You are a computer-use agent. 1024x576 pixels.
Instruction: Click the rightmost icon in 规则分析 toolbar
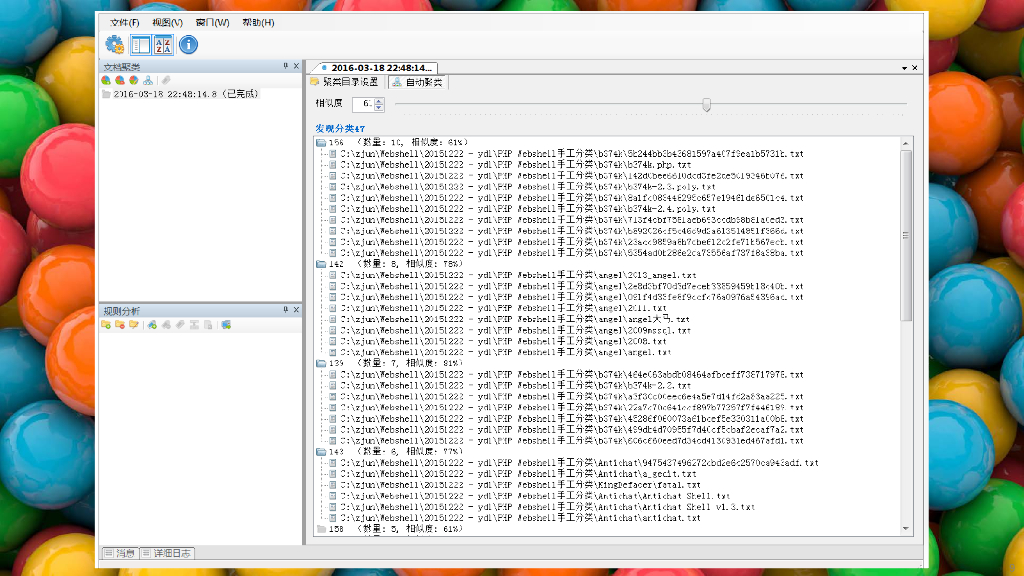click(227, 324)
